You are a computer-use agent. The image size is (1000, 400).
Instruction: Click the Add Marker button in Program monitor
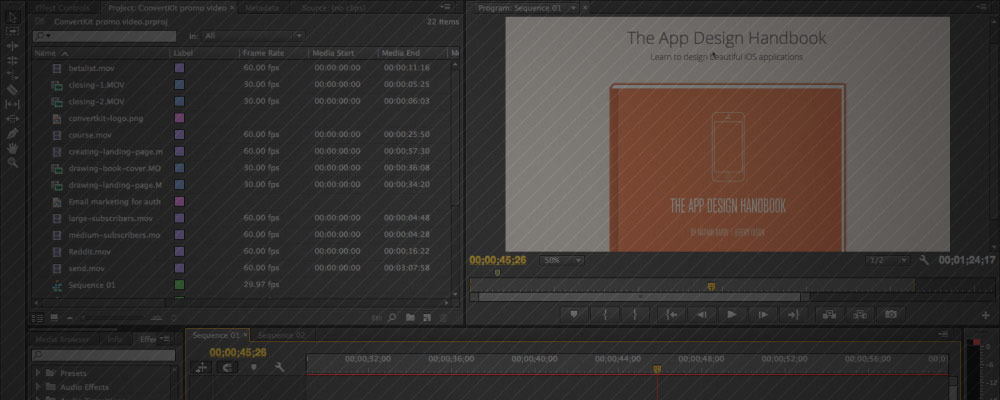[x=574, y=314]
